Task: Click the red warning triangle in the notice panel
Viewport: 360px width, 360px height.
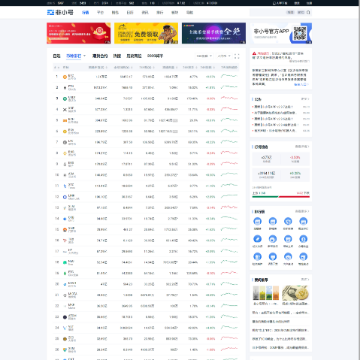Action: tap(254, 53)
